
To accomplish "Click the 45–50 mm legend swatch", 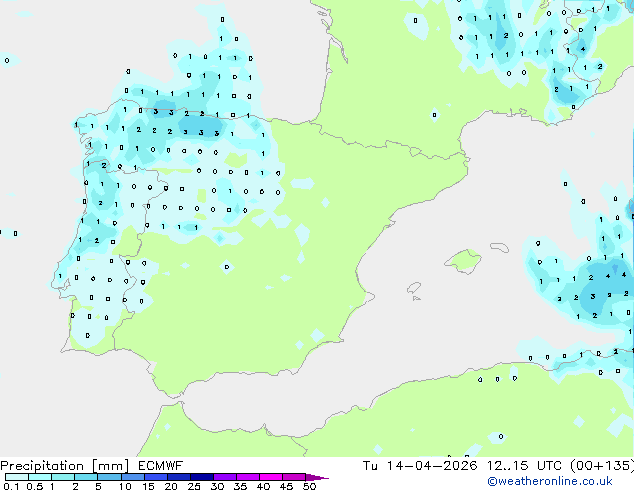I will (294, 477).
